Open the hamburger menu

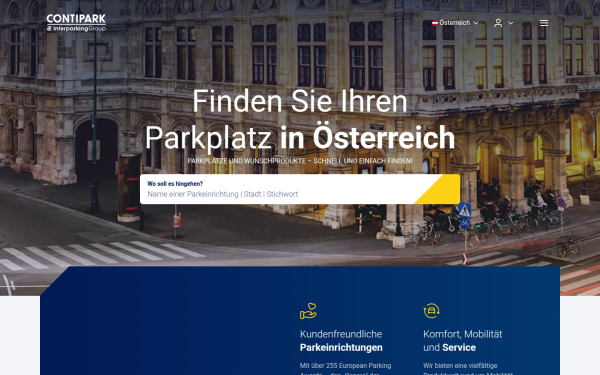point(544,23)
